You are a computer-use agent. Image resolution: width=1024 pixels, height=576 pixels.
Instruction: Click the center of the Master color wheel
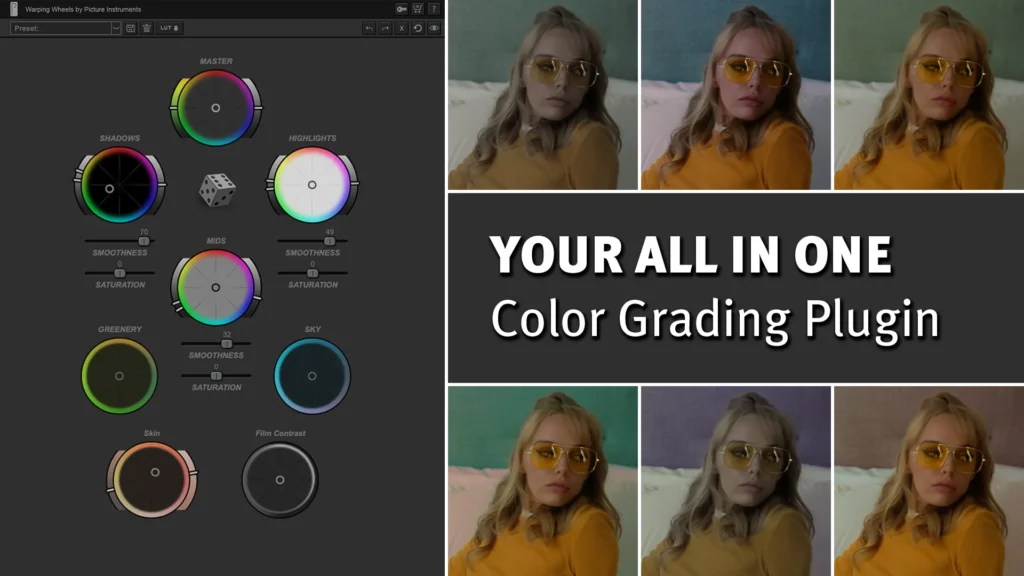click(215, 108)
